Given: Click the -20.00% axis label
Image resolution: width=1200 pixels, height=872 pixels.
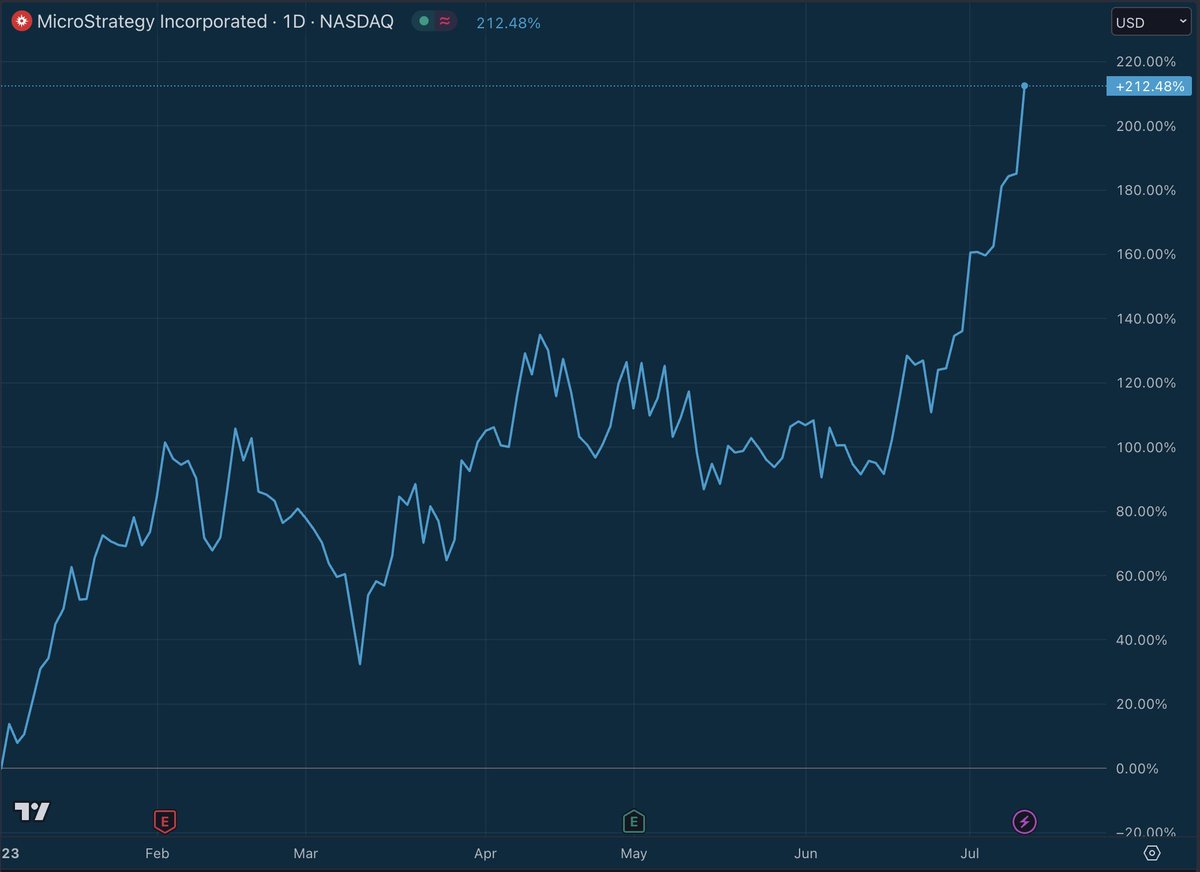Looking at the screenshot, I should click(1144, 832).
